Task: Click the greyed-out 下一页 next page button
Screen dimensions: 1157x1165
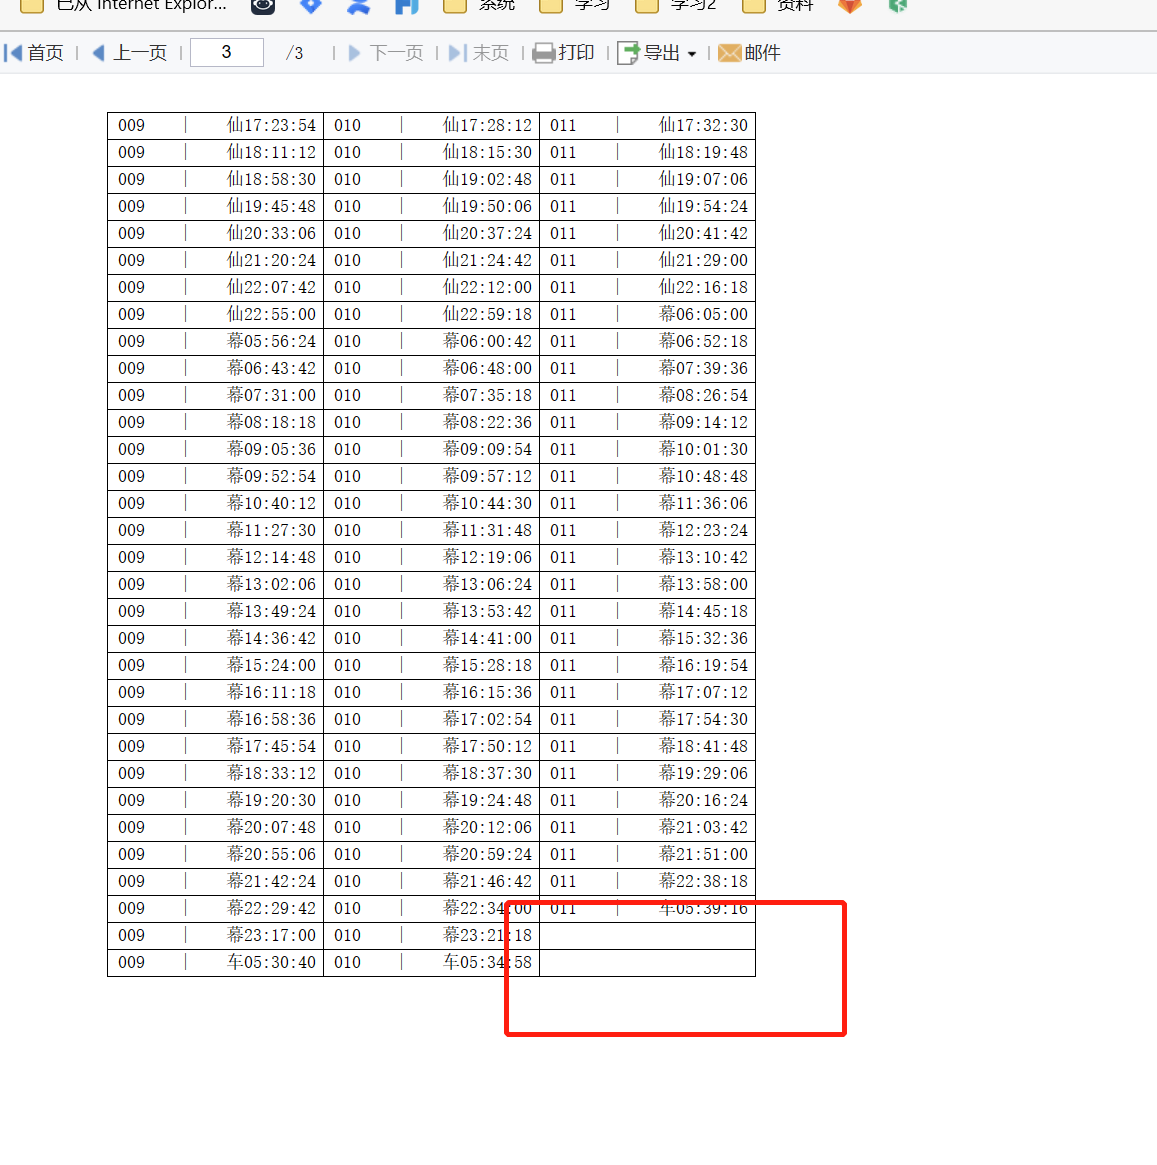Action: (386, 53)
